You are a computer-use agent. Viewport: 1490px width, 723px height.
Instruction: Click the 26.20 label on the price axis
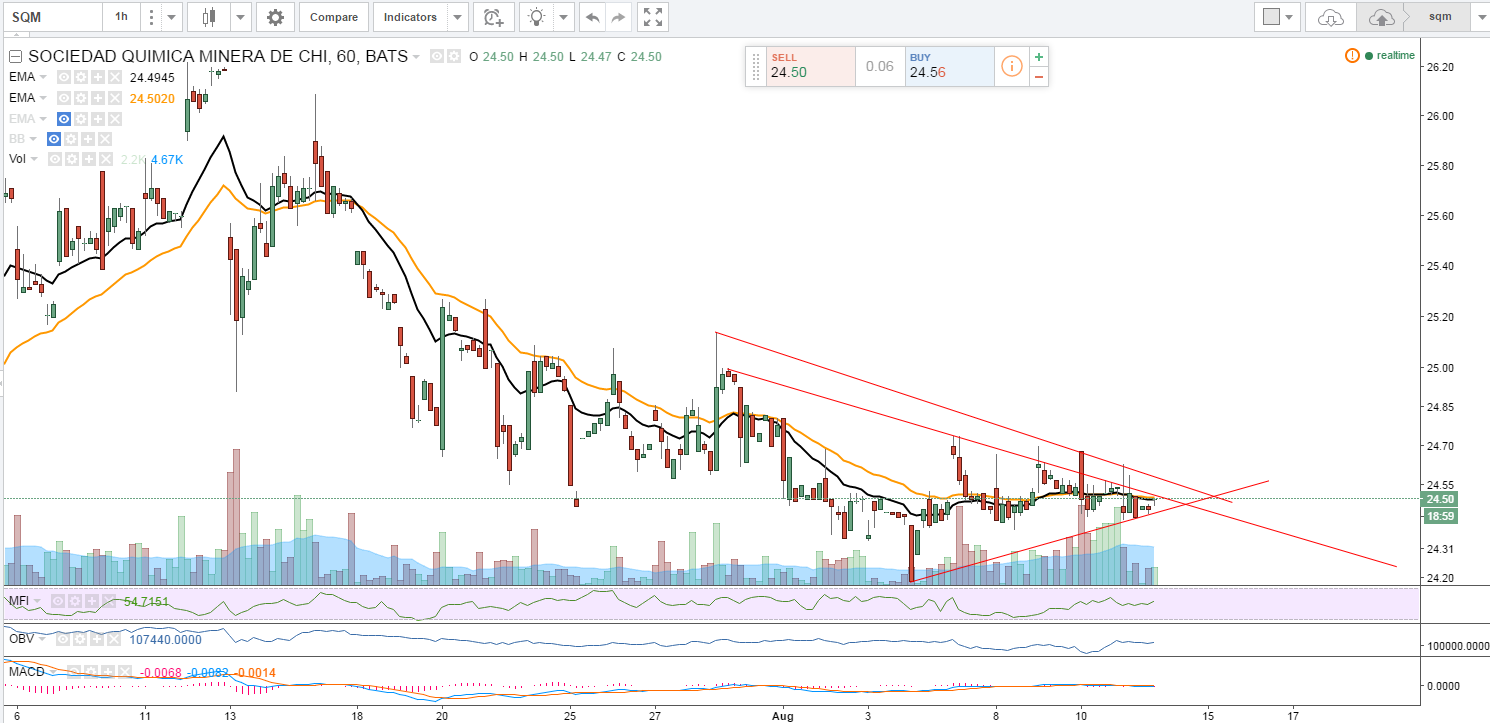click(1439, 67)
